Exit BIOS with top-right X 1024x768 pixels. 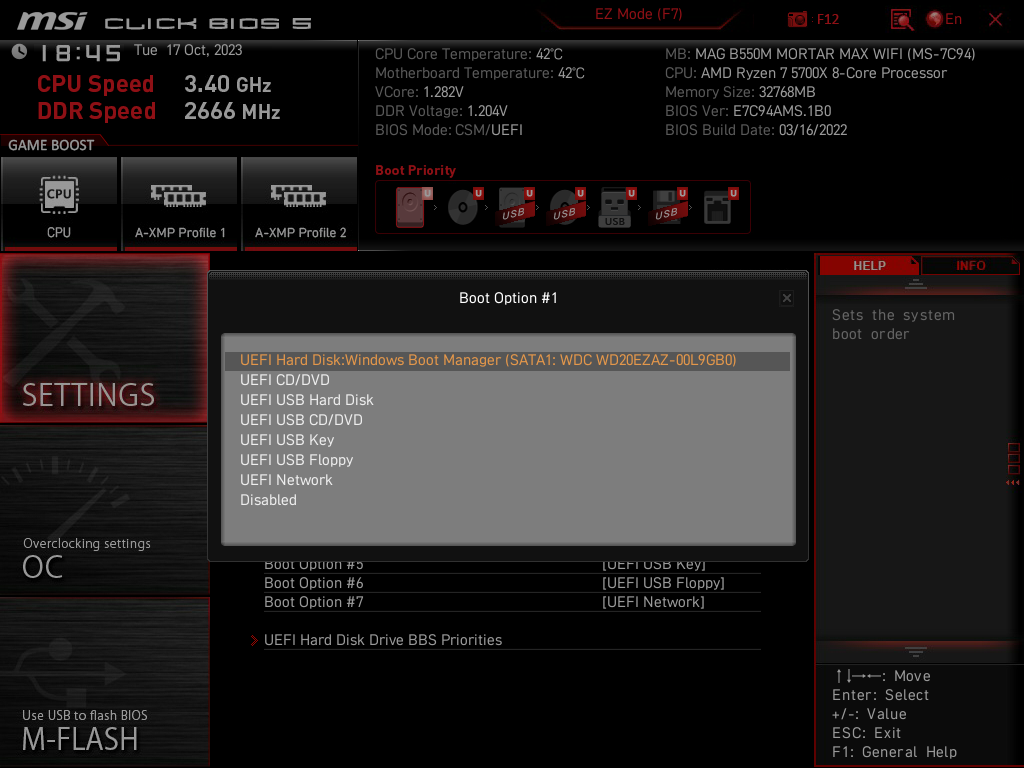click(995, 20)
